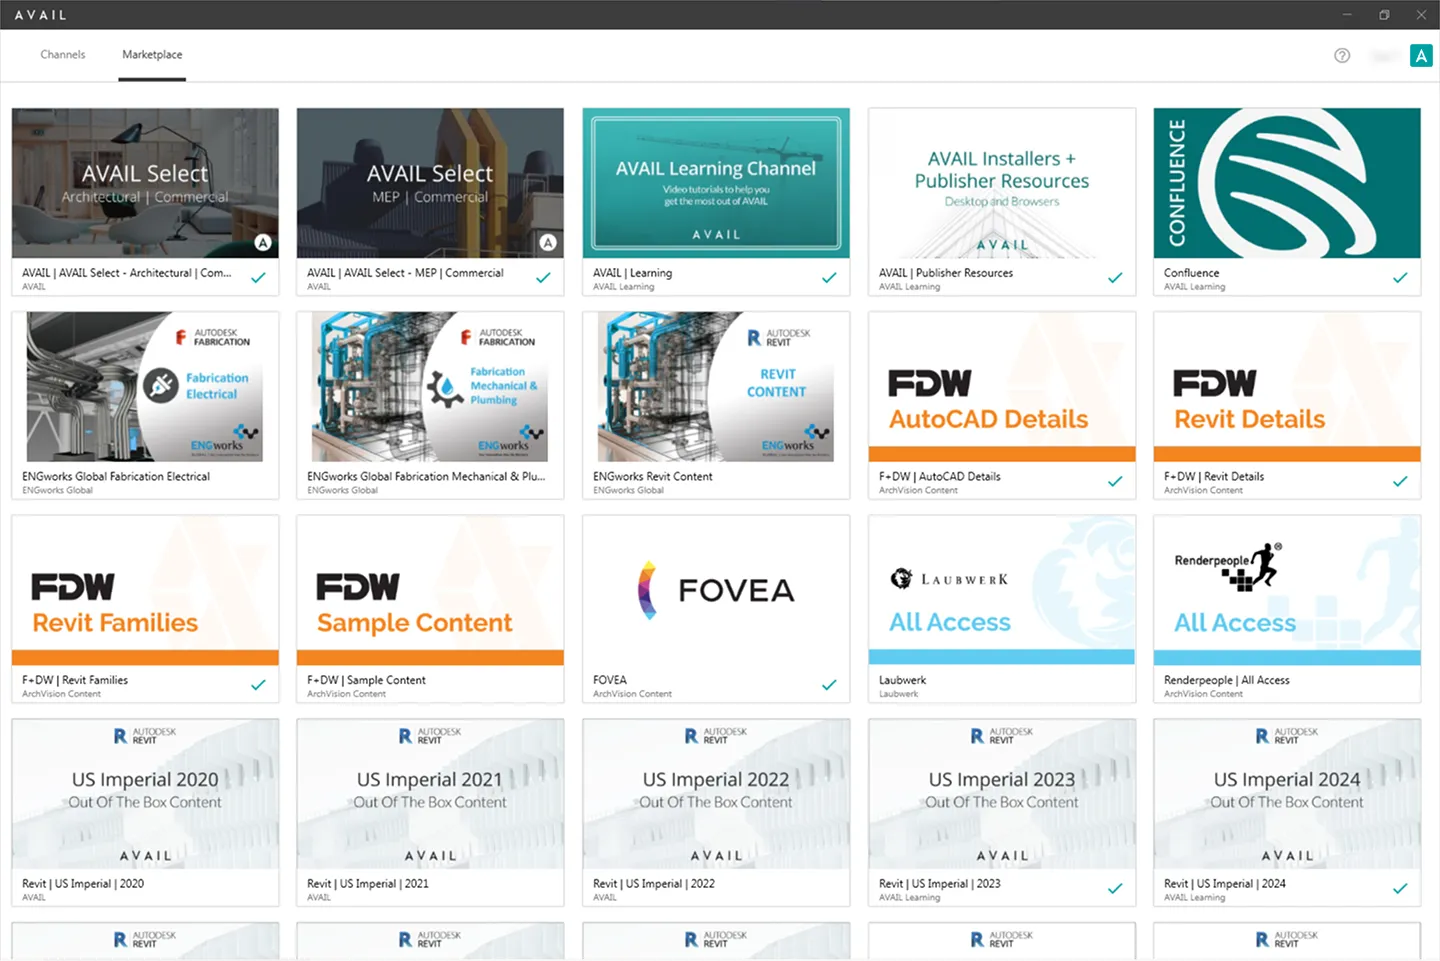This screenshot has width=1440, height=961.
Task: Click Autodesk Revit logo on ENGworks Revit Content
Action: click(x=779, y=338)
